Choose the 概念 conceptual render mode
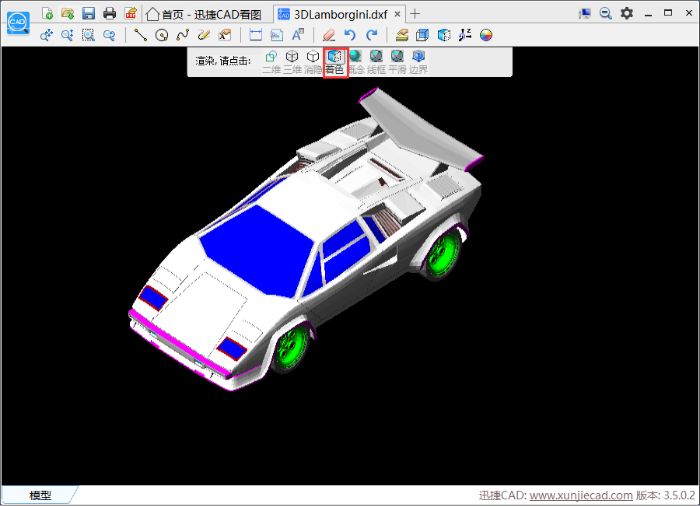700x506 pixels. point(356,62)
